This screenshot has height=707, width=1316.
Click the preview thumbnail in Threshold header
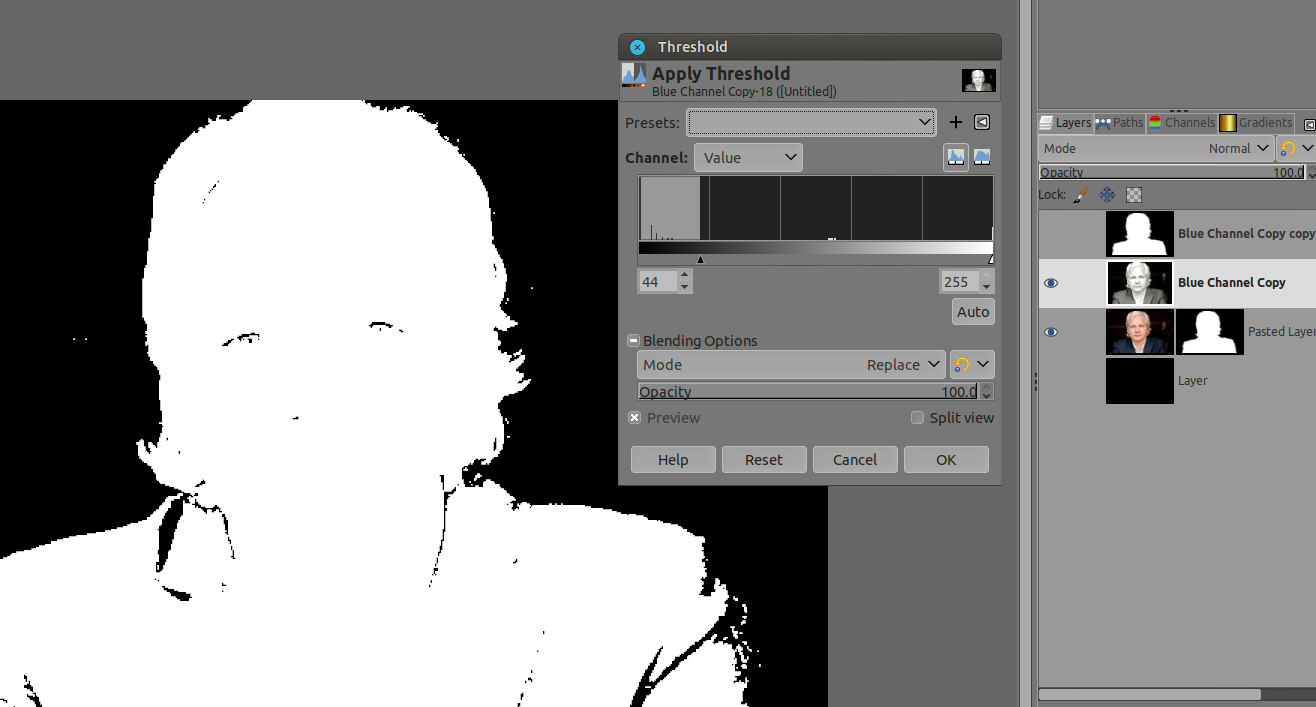[978, 81]
